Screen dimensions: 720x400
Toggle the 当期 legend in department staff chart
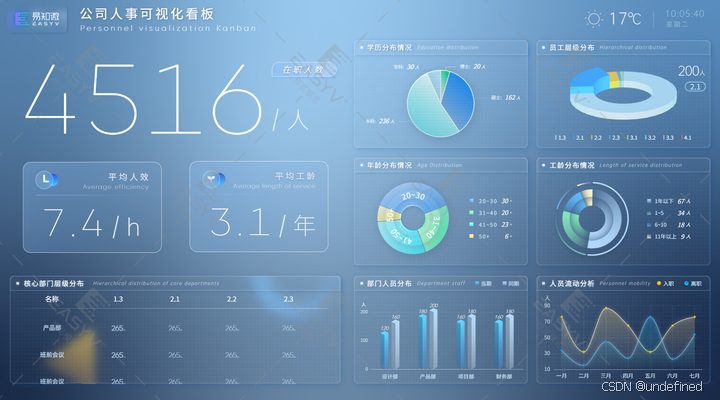point(483,283)
